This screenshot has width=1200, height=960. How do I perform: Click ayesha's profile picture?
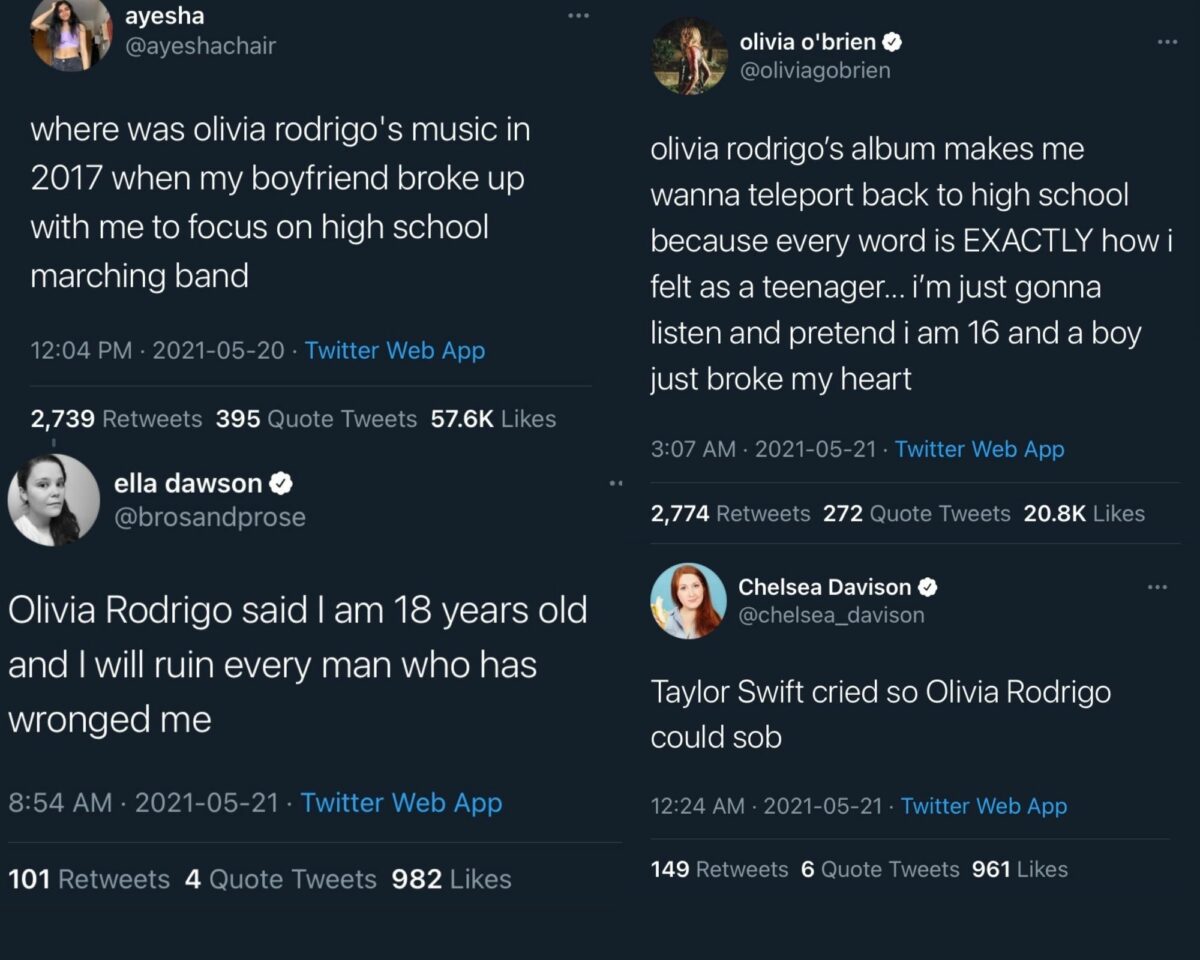pyautogui.click(x=72, y=34)
